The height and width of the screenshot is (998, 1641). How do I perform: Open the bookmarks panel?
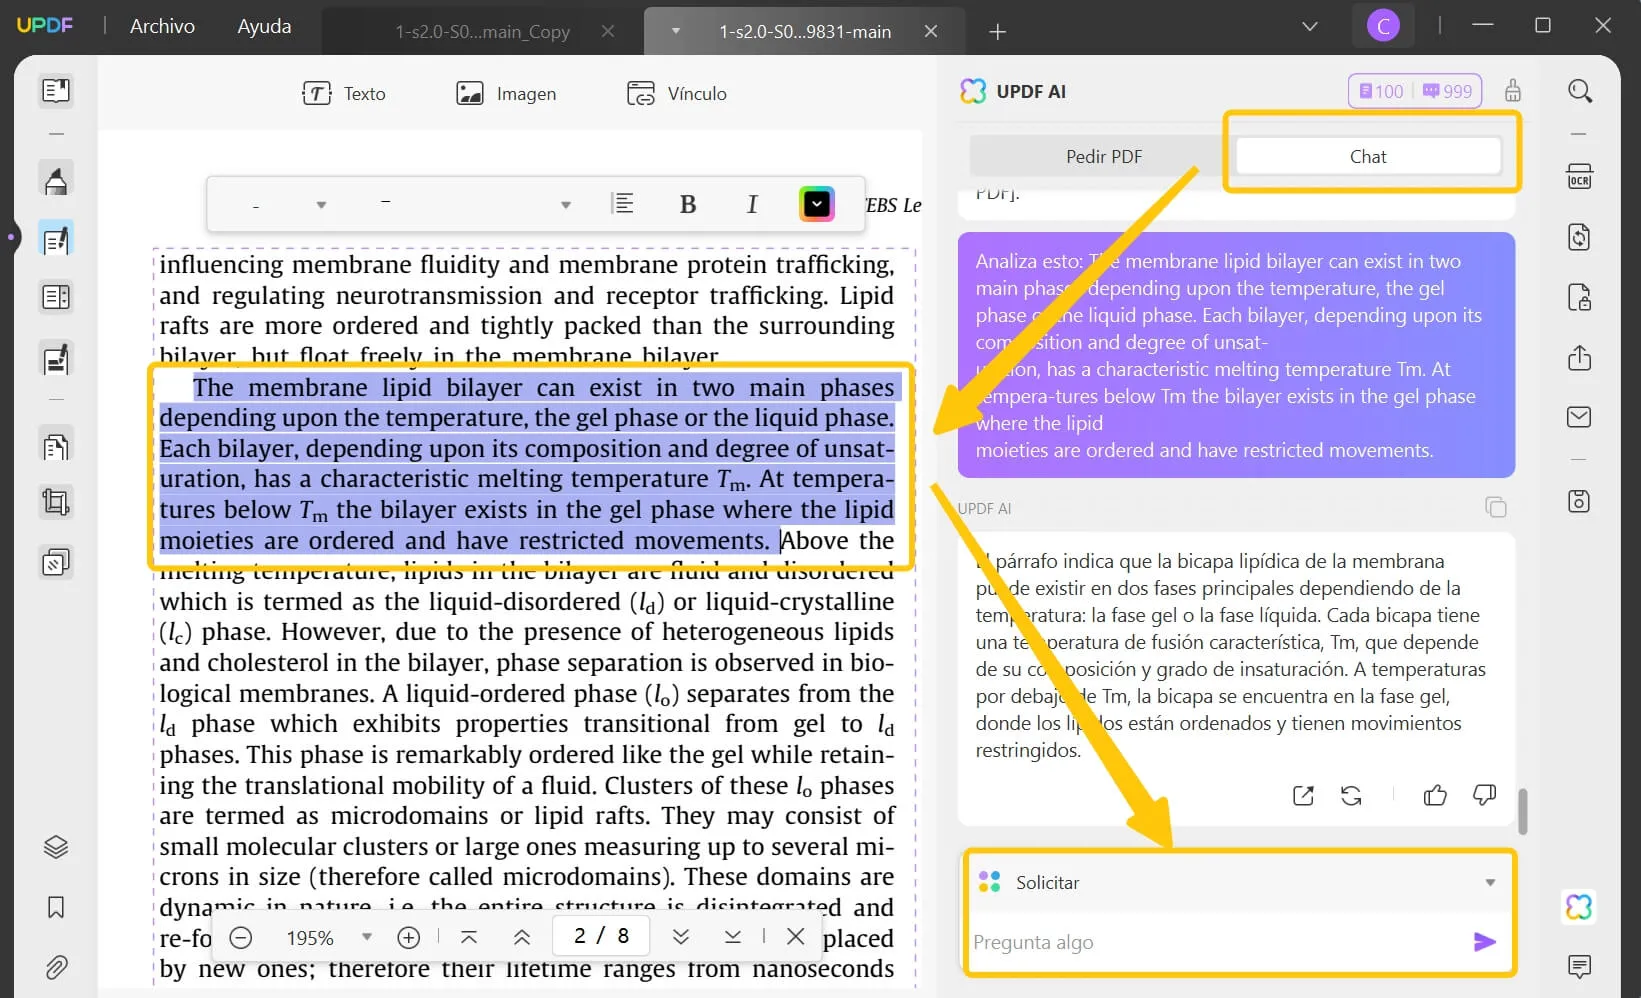point(56,907)
